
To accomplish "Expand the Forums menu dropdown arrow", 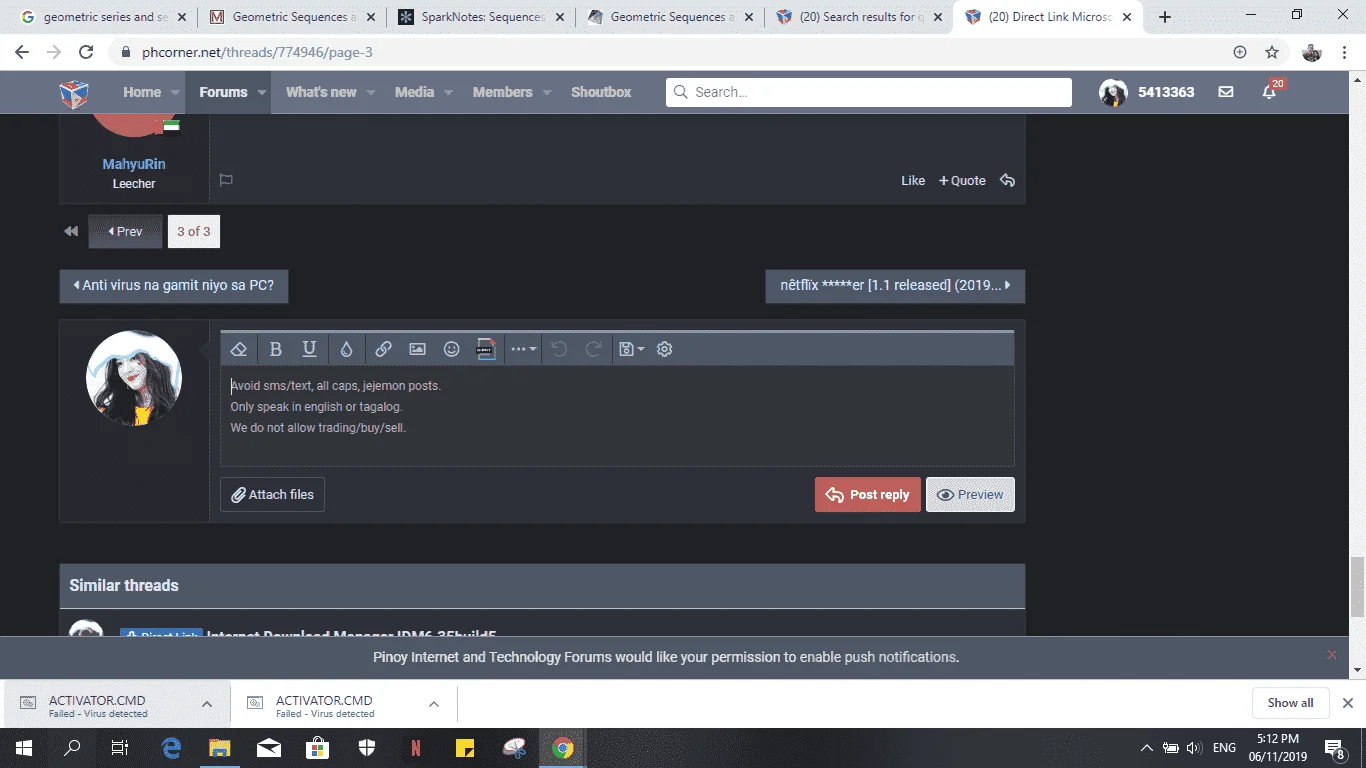I will click(262, 92).
